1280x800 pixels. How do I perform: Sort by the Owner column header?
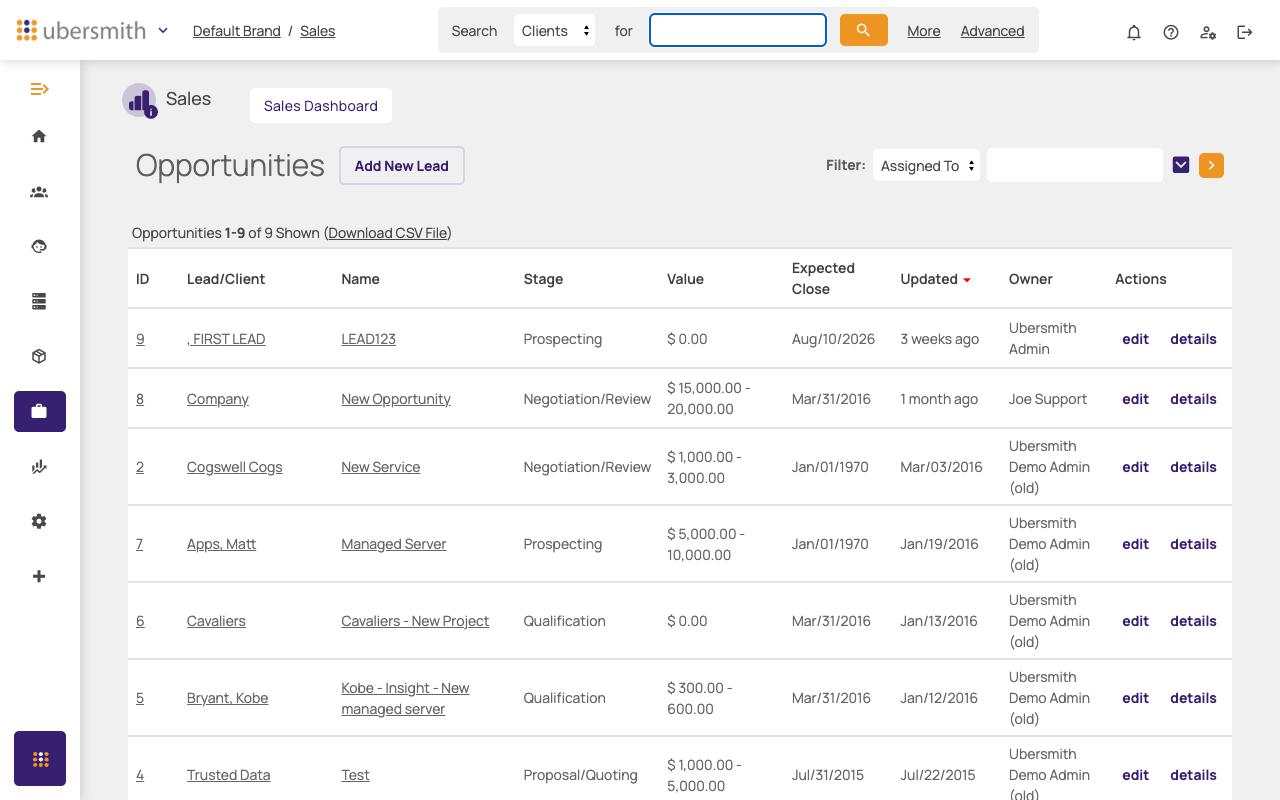[1031, 279]
